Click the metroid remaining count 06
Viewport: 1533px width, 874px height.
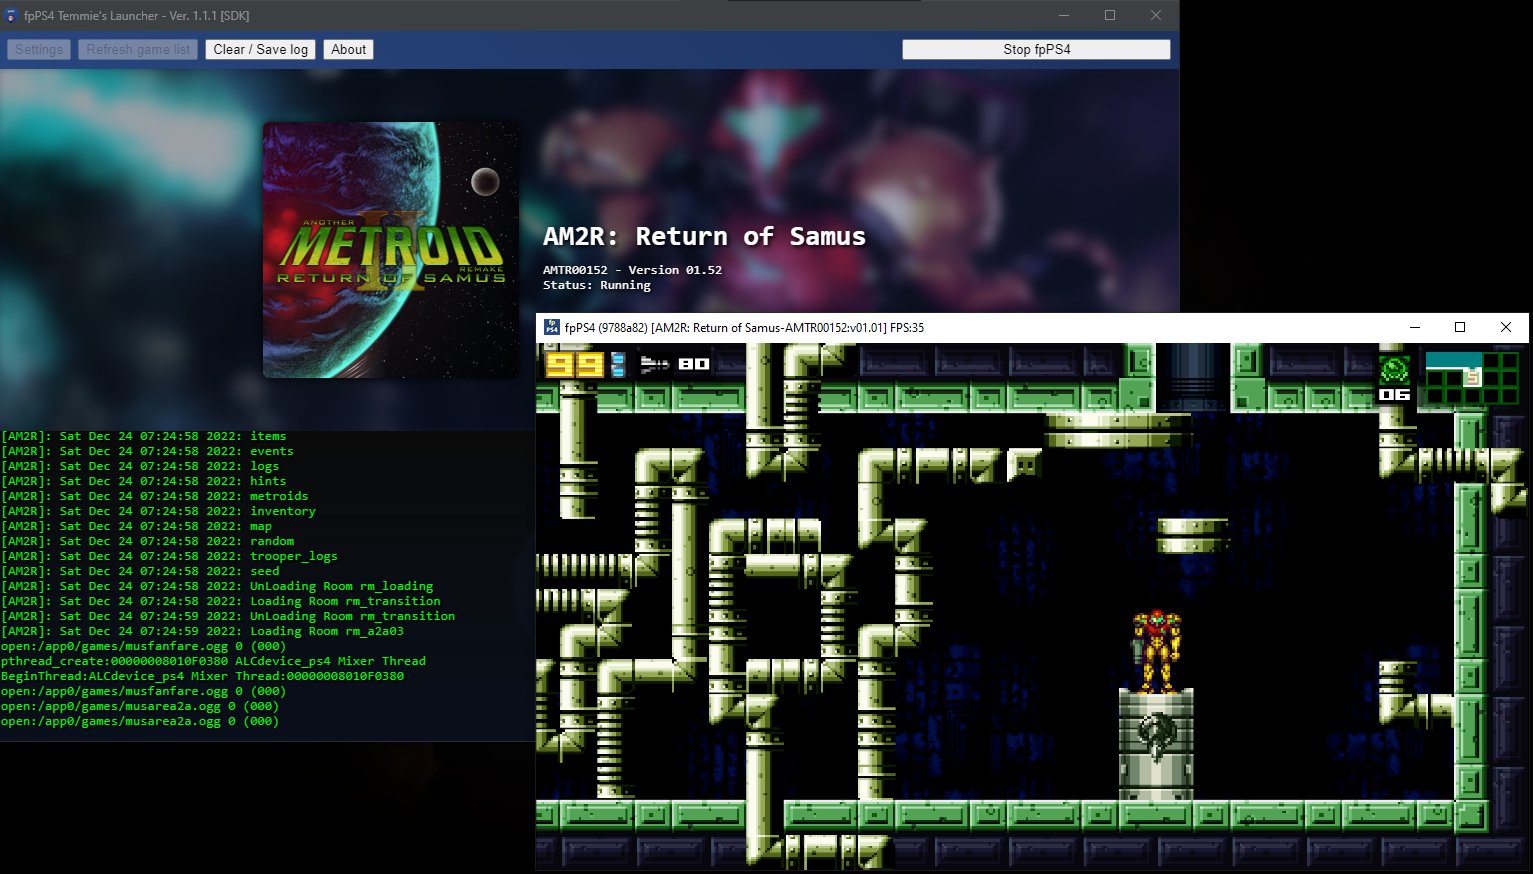pos(1394,395)
